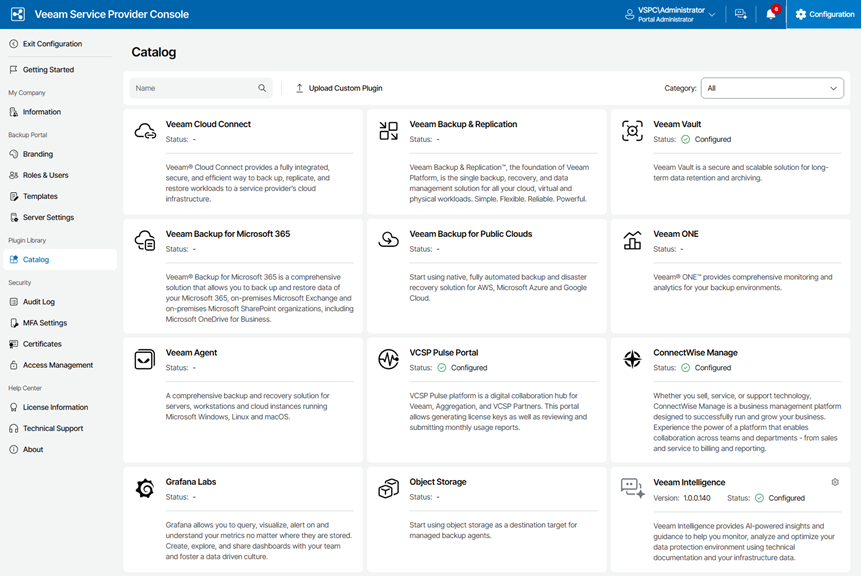Click the Veeam Intelligence chat sparkle icon
Viewport: 862px width, 576px height.
click(632, 488)
